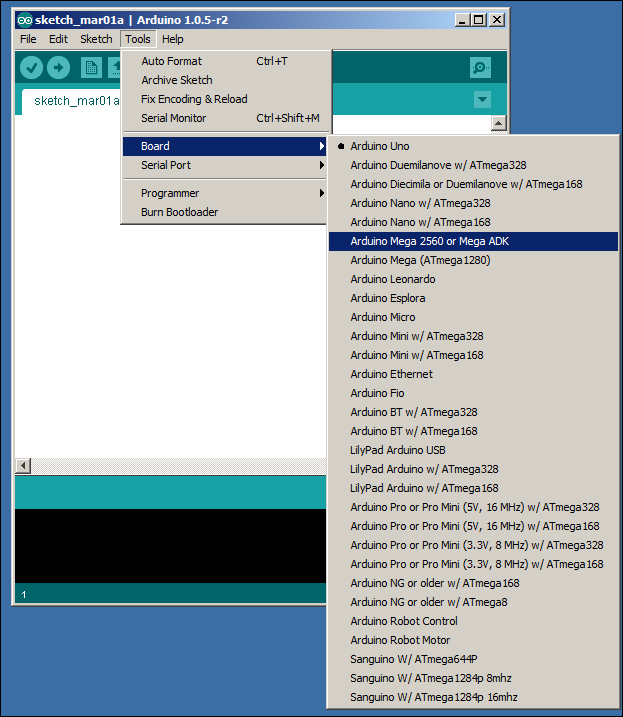The height and width of the screenshot is (717, 623).
Task: Select Sanguino W/ ATmega1284p 8mhz
Action: [x=473, y=678]
